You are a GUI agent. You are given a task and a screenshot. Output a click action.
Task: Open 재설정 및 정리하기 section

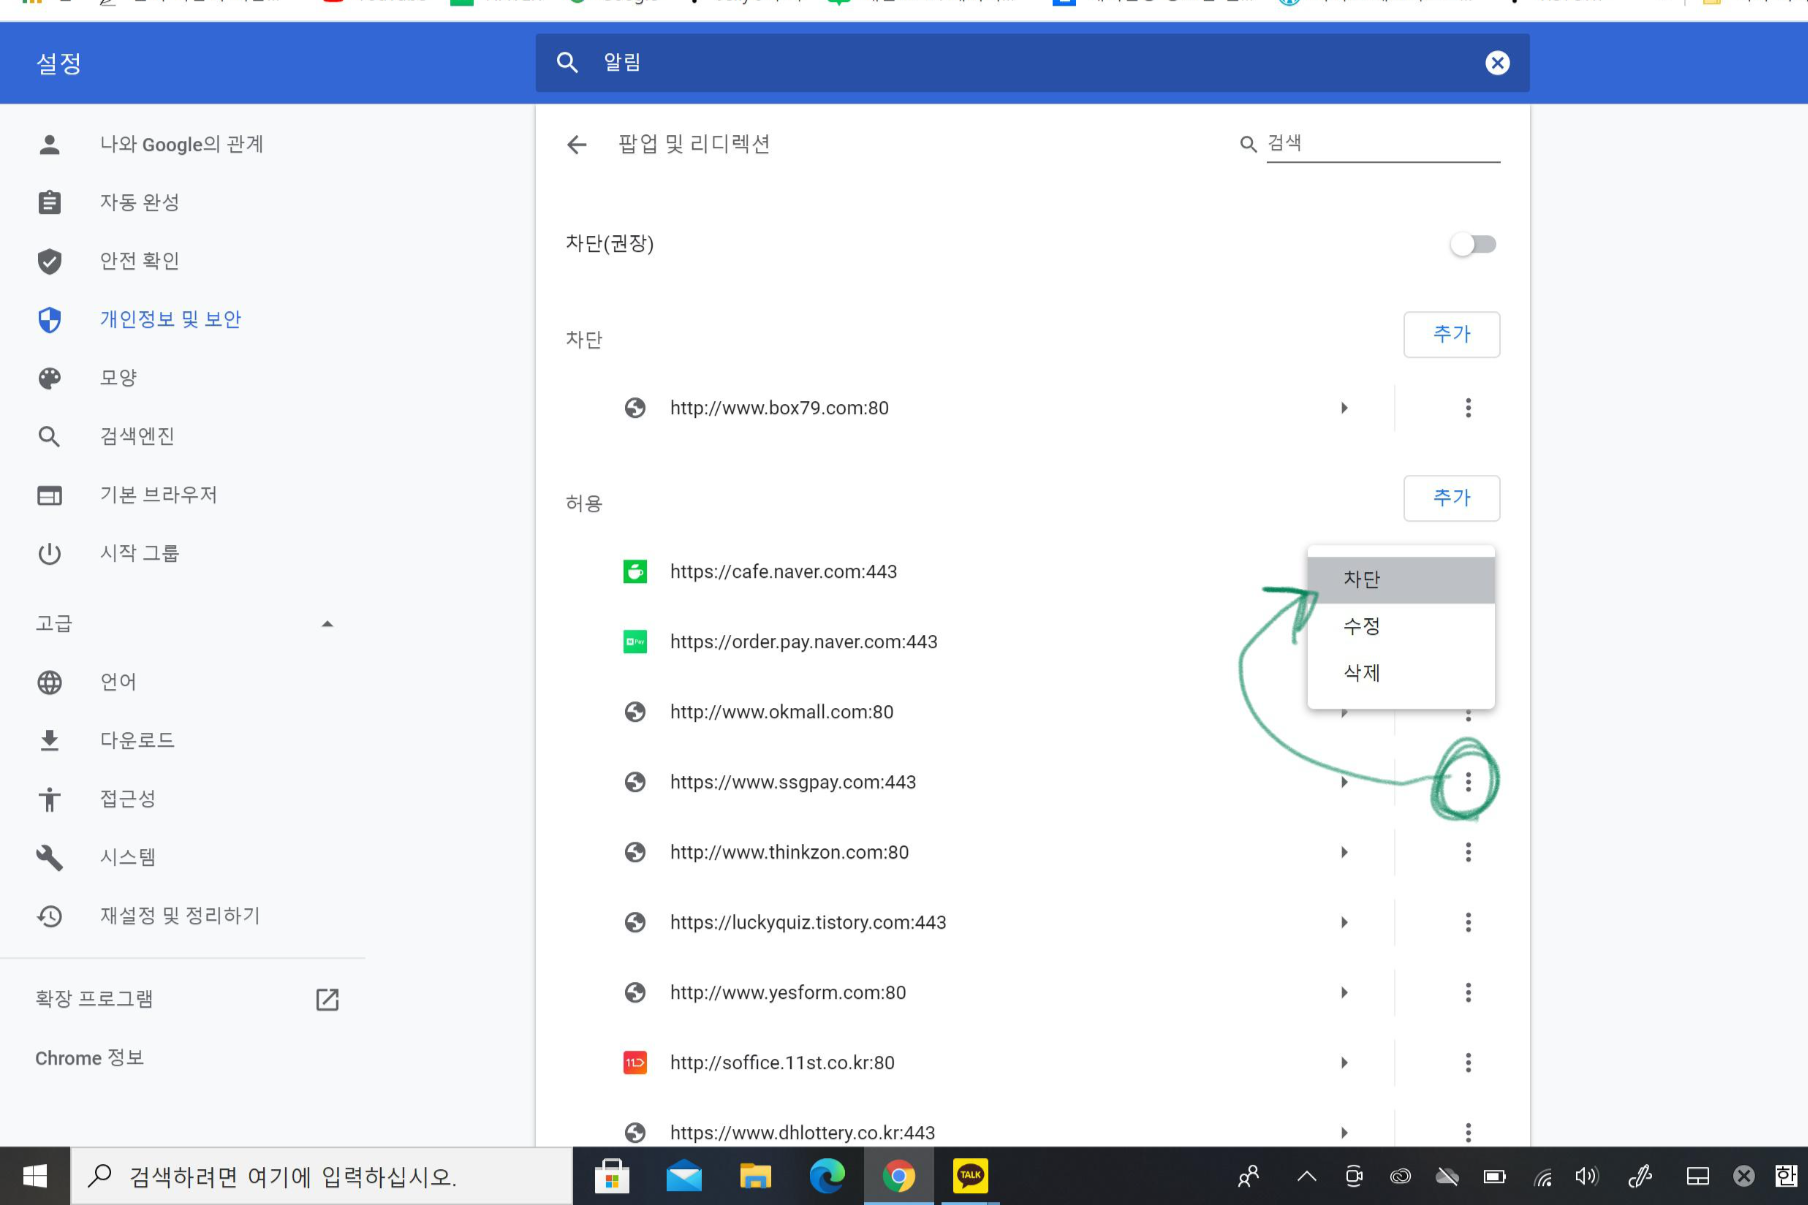(182, 916)
